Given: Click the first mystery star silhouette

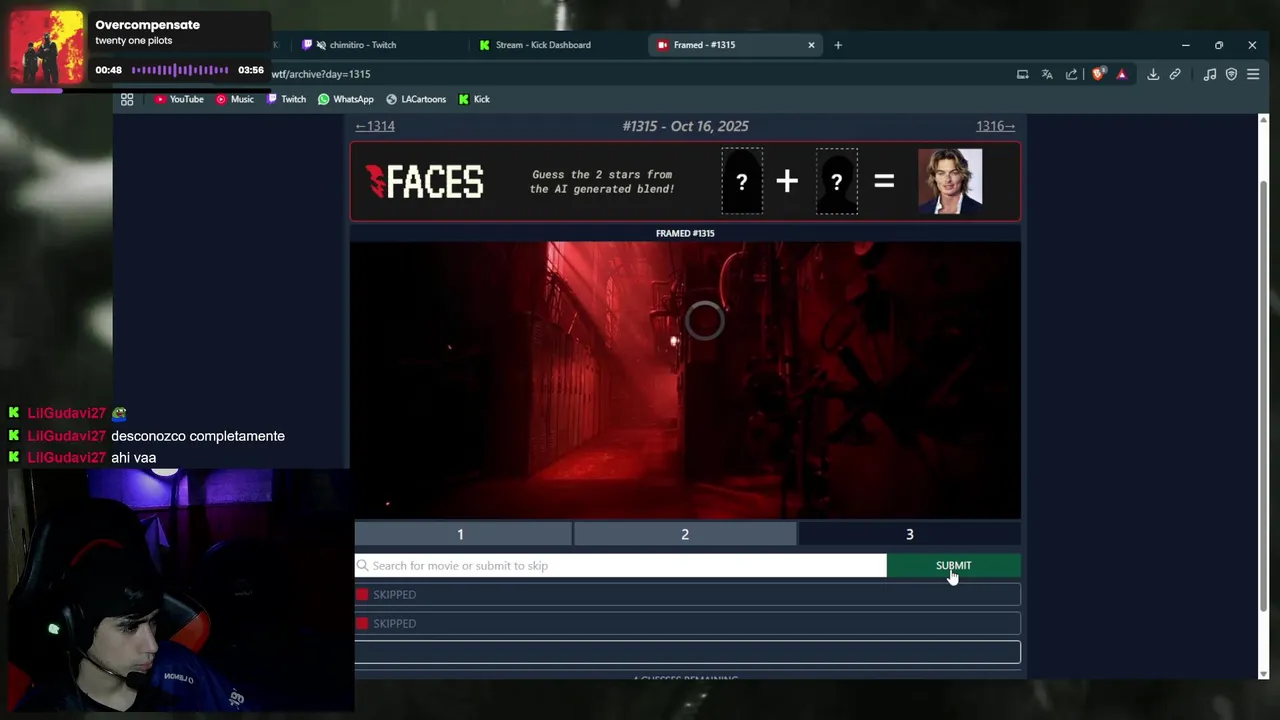Looking at the screenshot, I should pyautogui.click(x=742, y=181).
